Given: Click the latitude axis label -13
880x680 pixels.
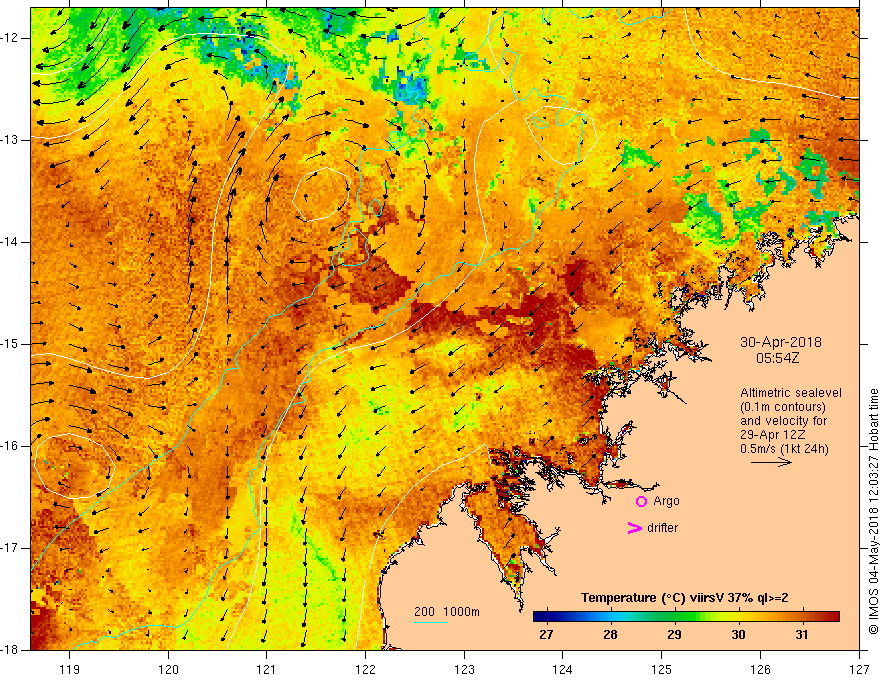Looking at the screenshot, I should 11,140.
